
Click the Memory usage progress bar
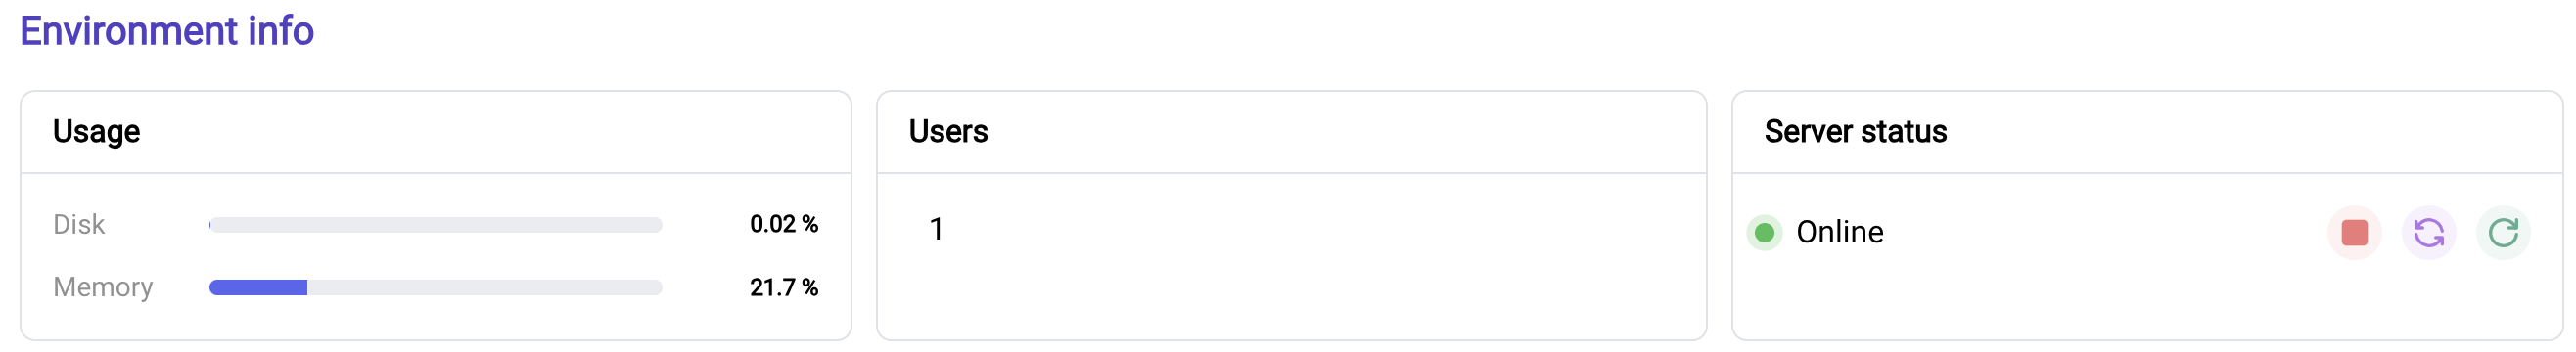pyautogui.click(x=435, y=288)
